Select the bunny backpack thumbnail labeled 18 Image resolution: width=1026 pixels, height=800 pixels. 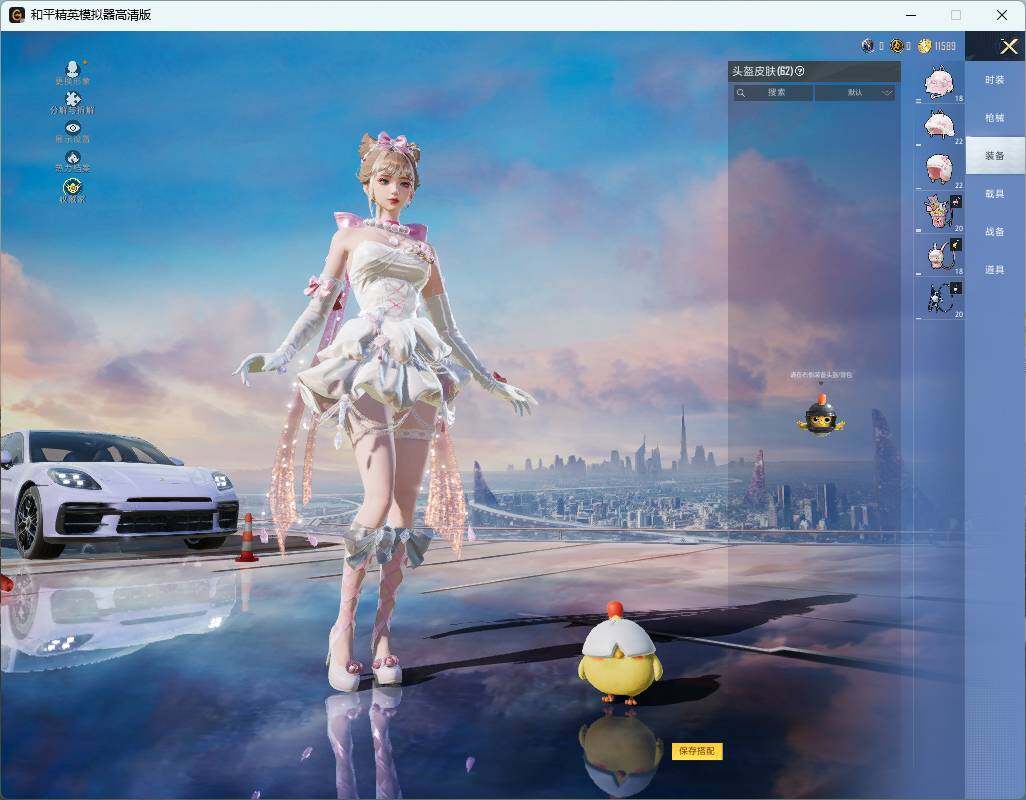(940, 255)
